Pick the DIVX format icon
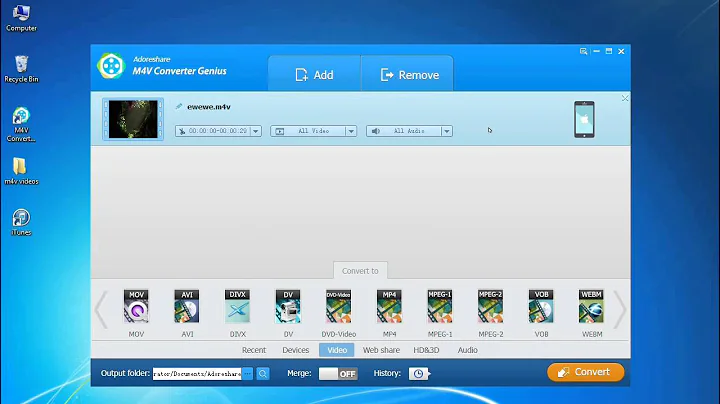The image size is (720, 404). coord(237,306)
